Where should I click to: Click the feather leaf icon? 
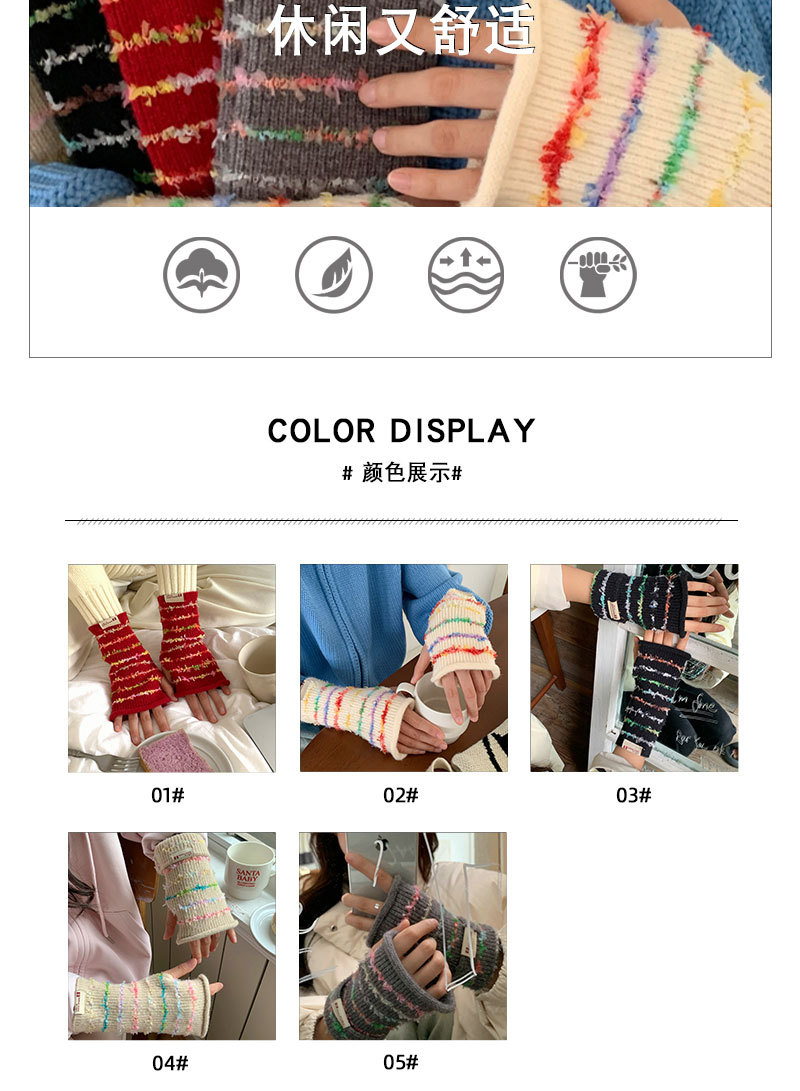click(x=334, y=275)
